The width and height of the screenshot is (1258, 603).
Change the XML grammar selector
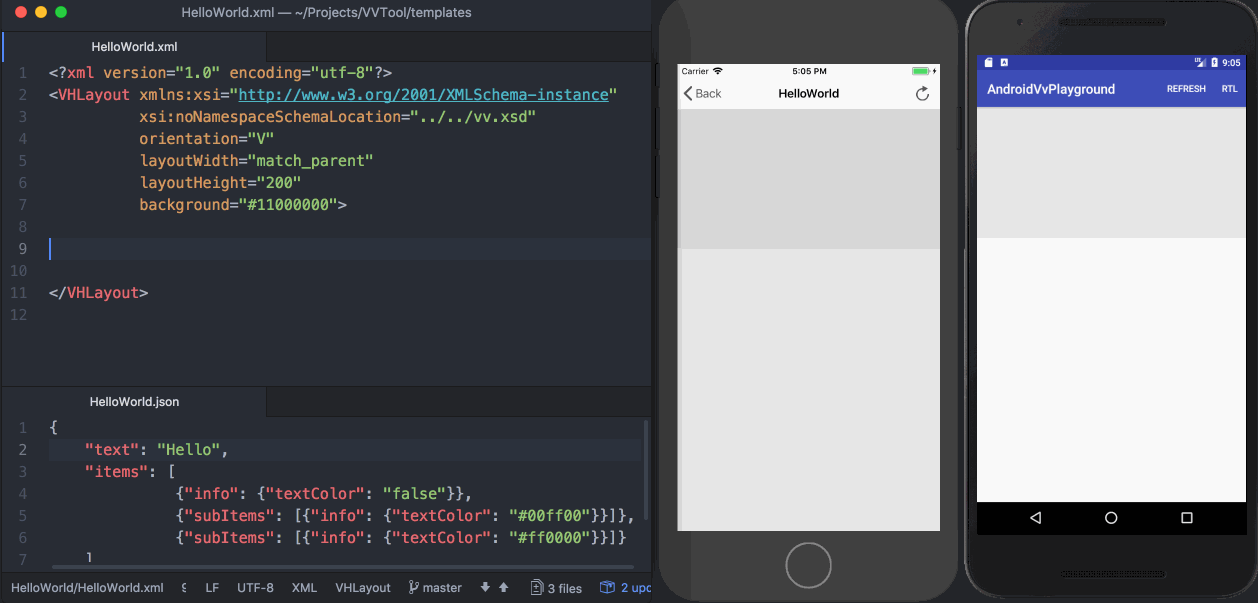click(x=304, y=588)
